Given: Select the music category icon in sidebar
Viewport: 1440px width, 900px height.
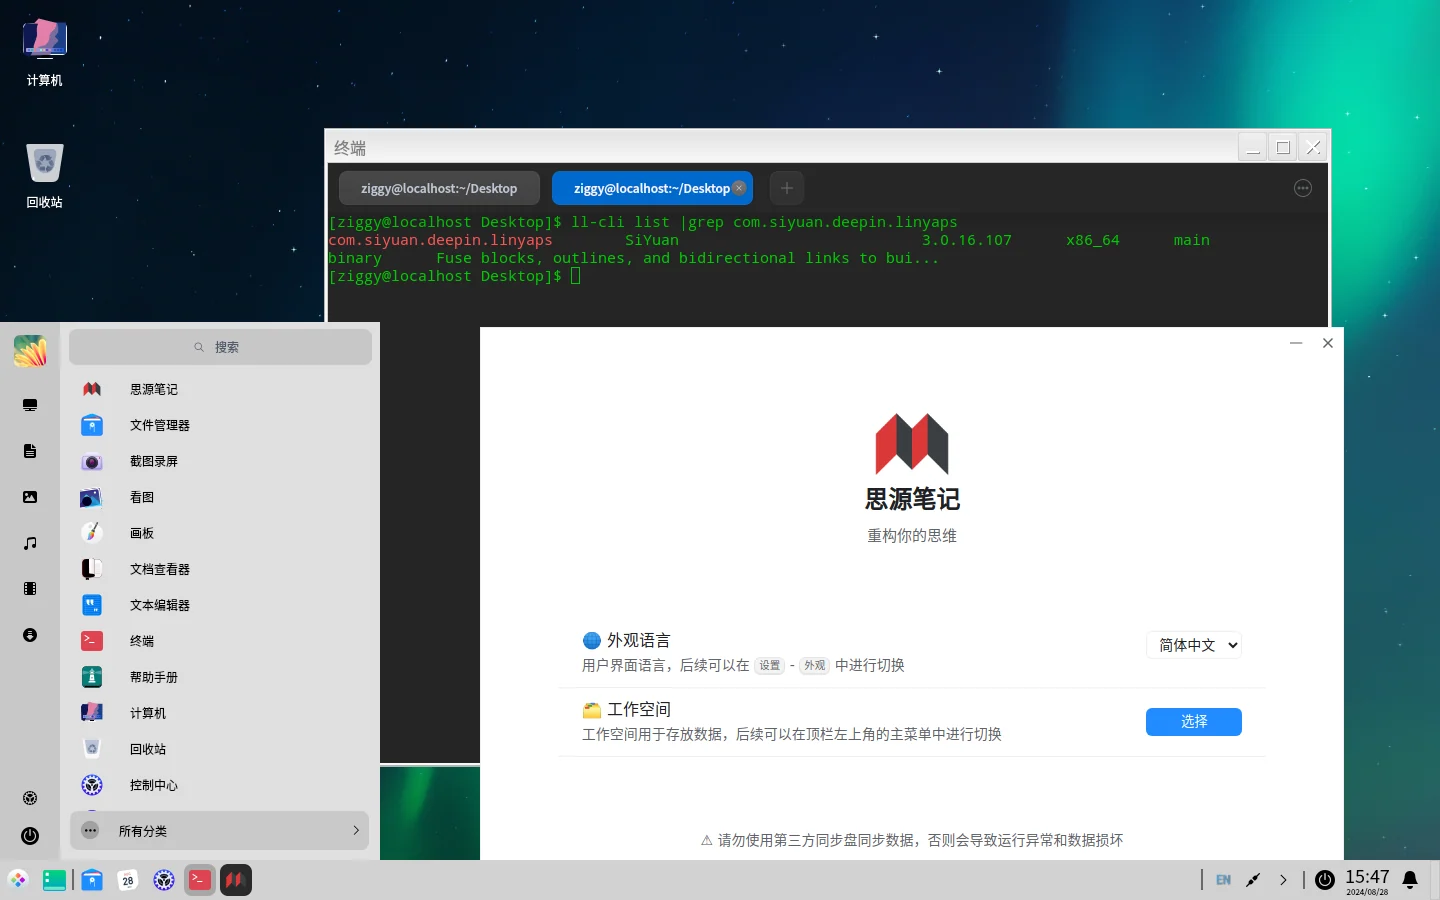Looking at the screenshot, I should [x=30, y=543].
